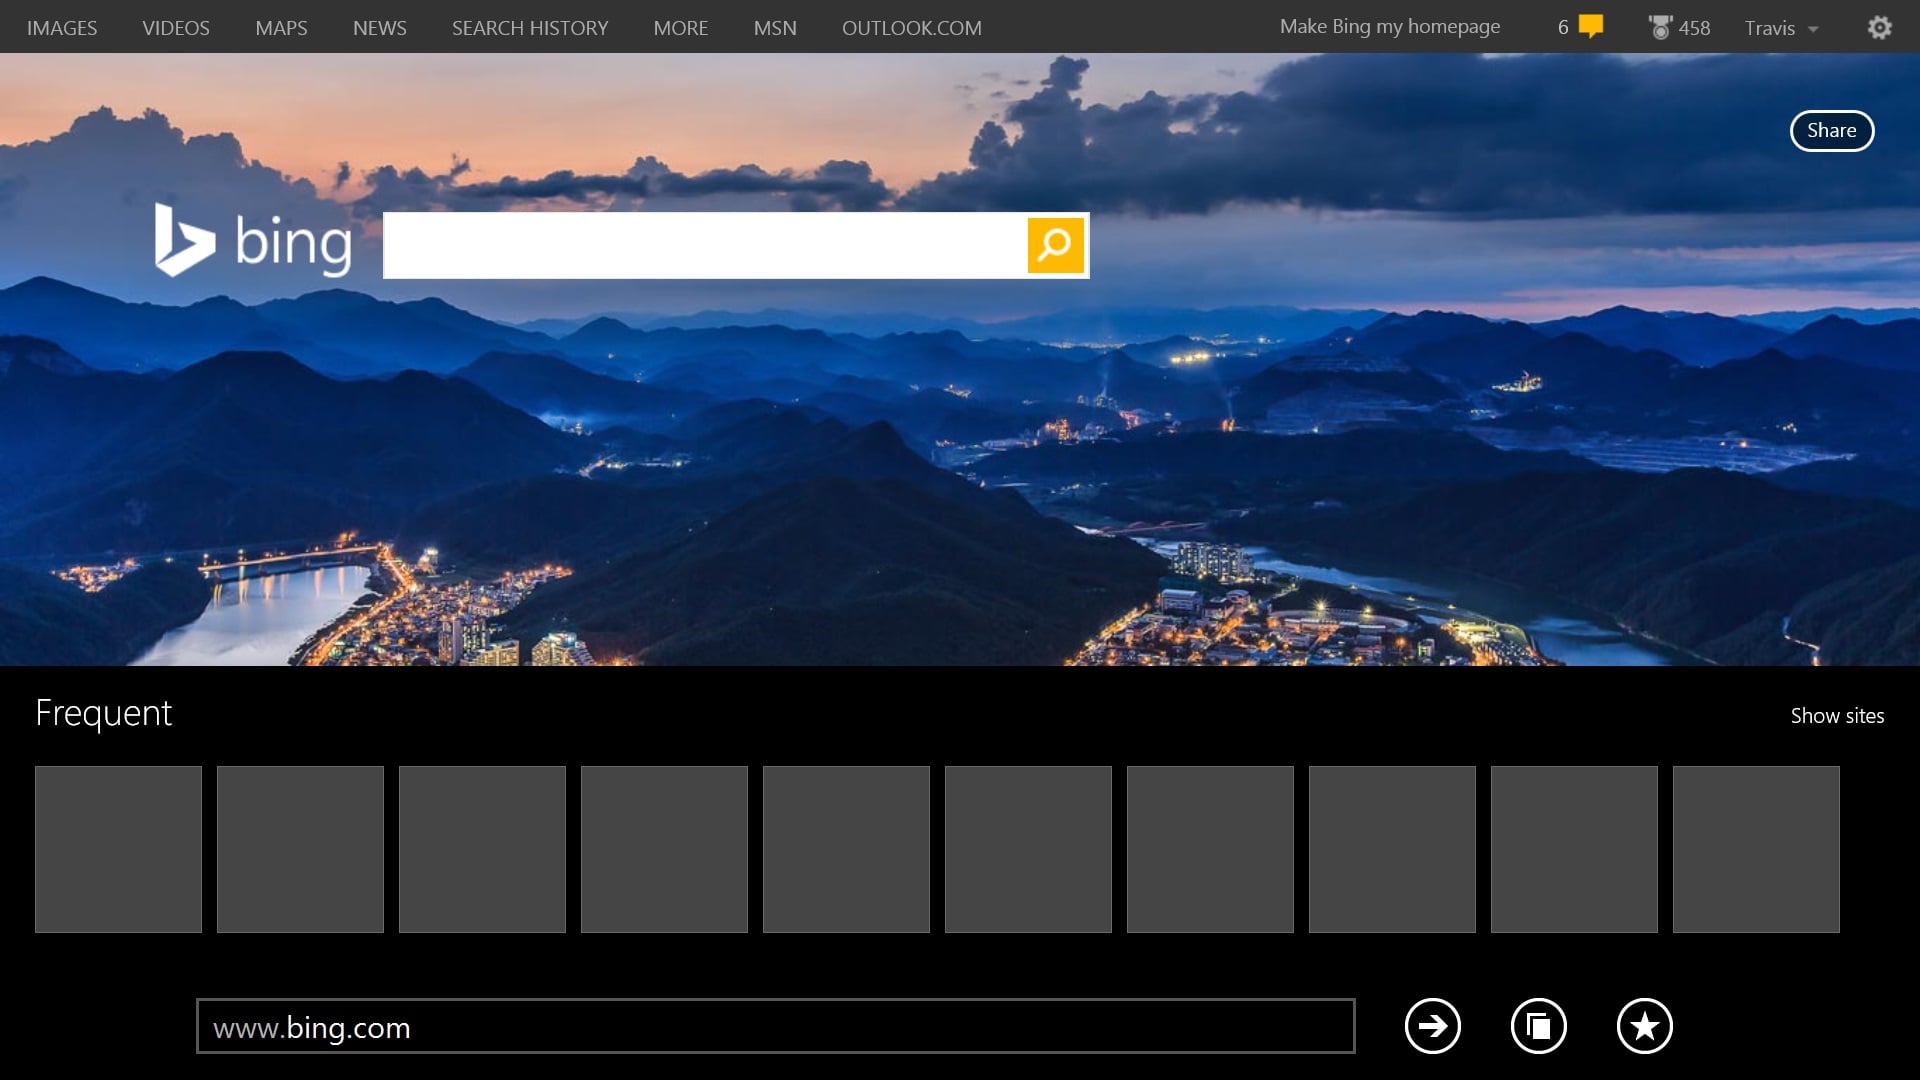Go to the NEWS section
1920x1080 pixels.
pyautogui.click(x=379, y=27)
